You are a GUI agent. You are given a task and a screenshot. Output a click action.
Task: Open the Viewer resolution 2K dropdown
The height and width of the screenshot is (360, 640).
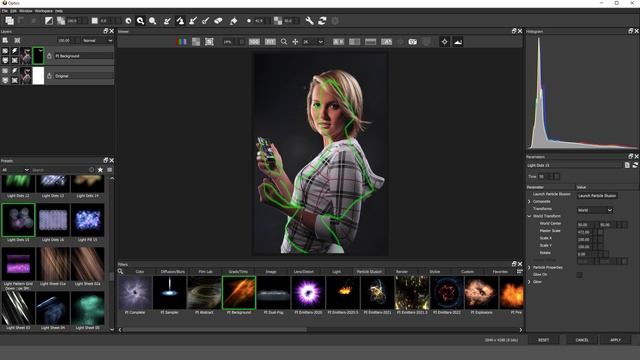(x=313, y=42)
